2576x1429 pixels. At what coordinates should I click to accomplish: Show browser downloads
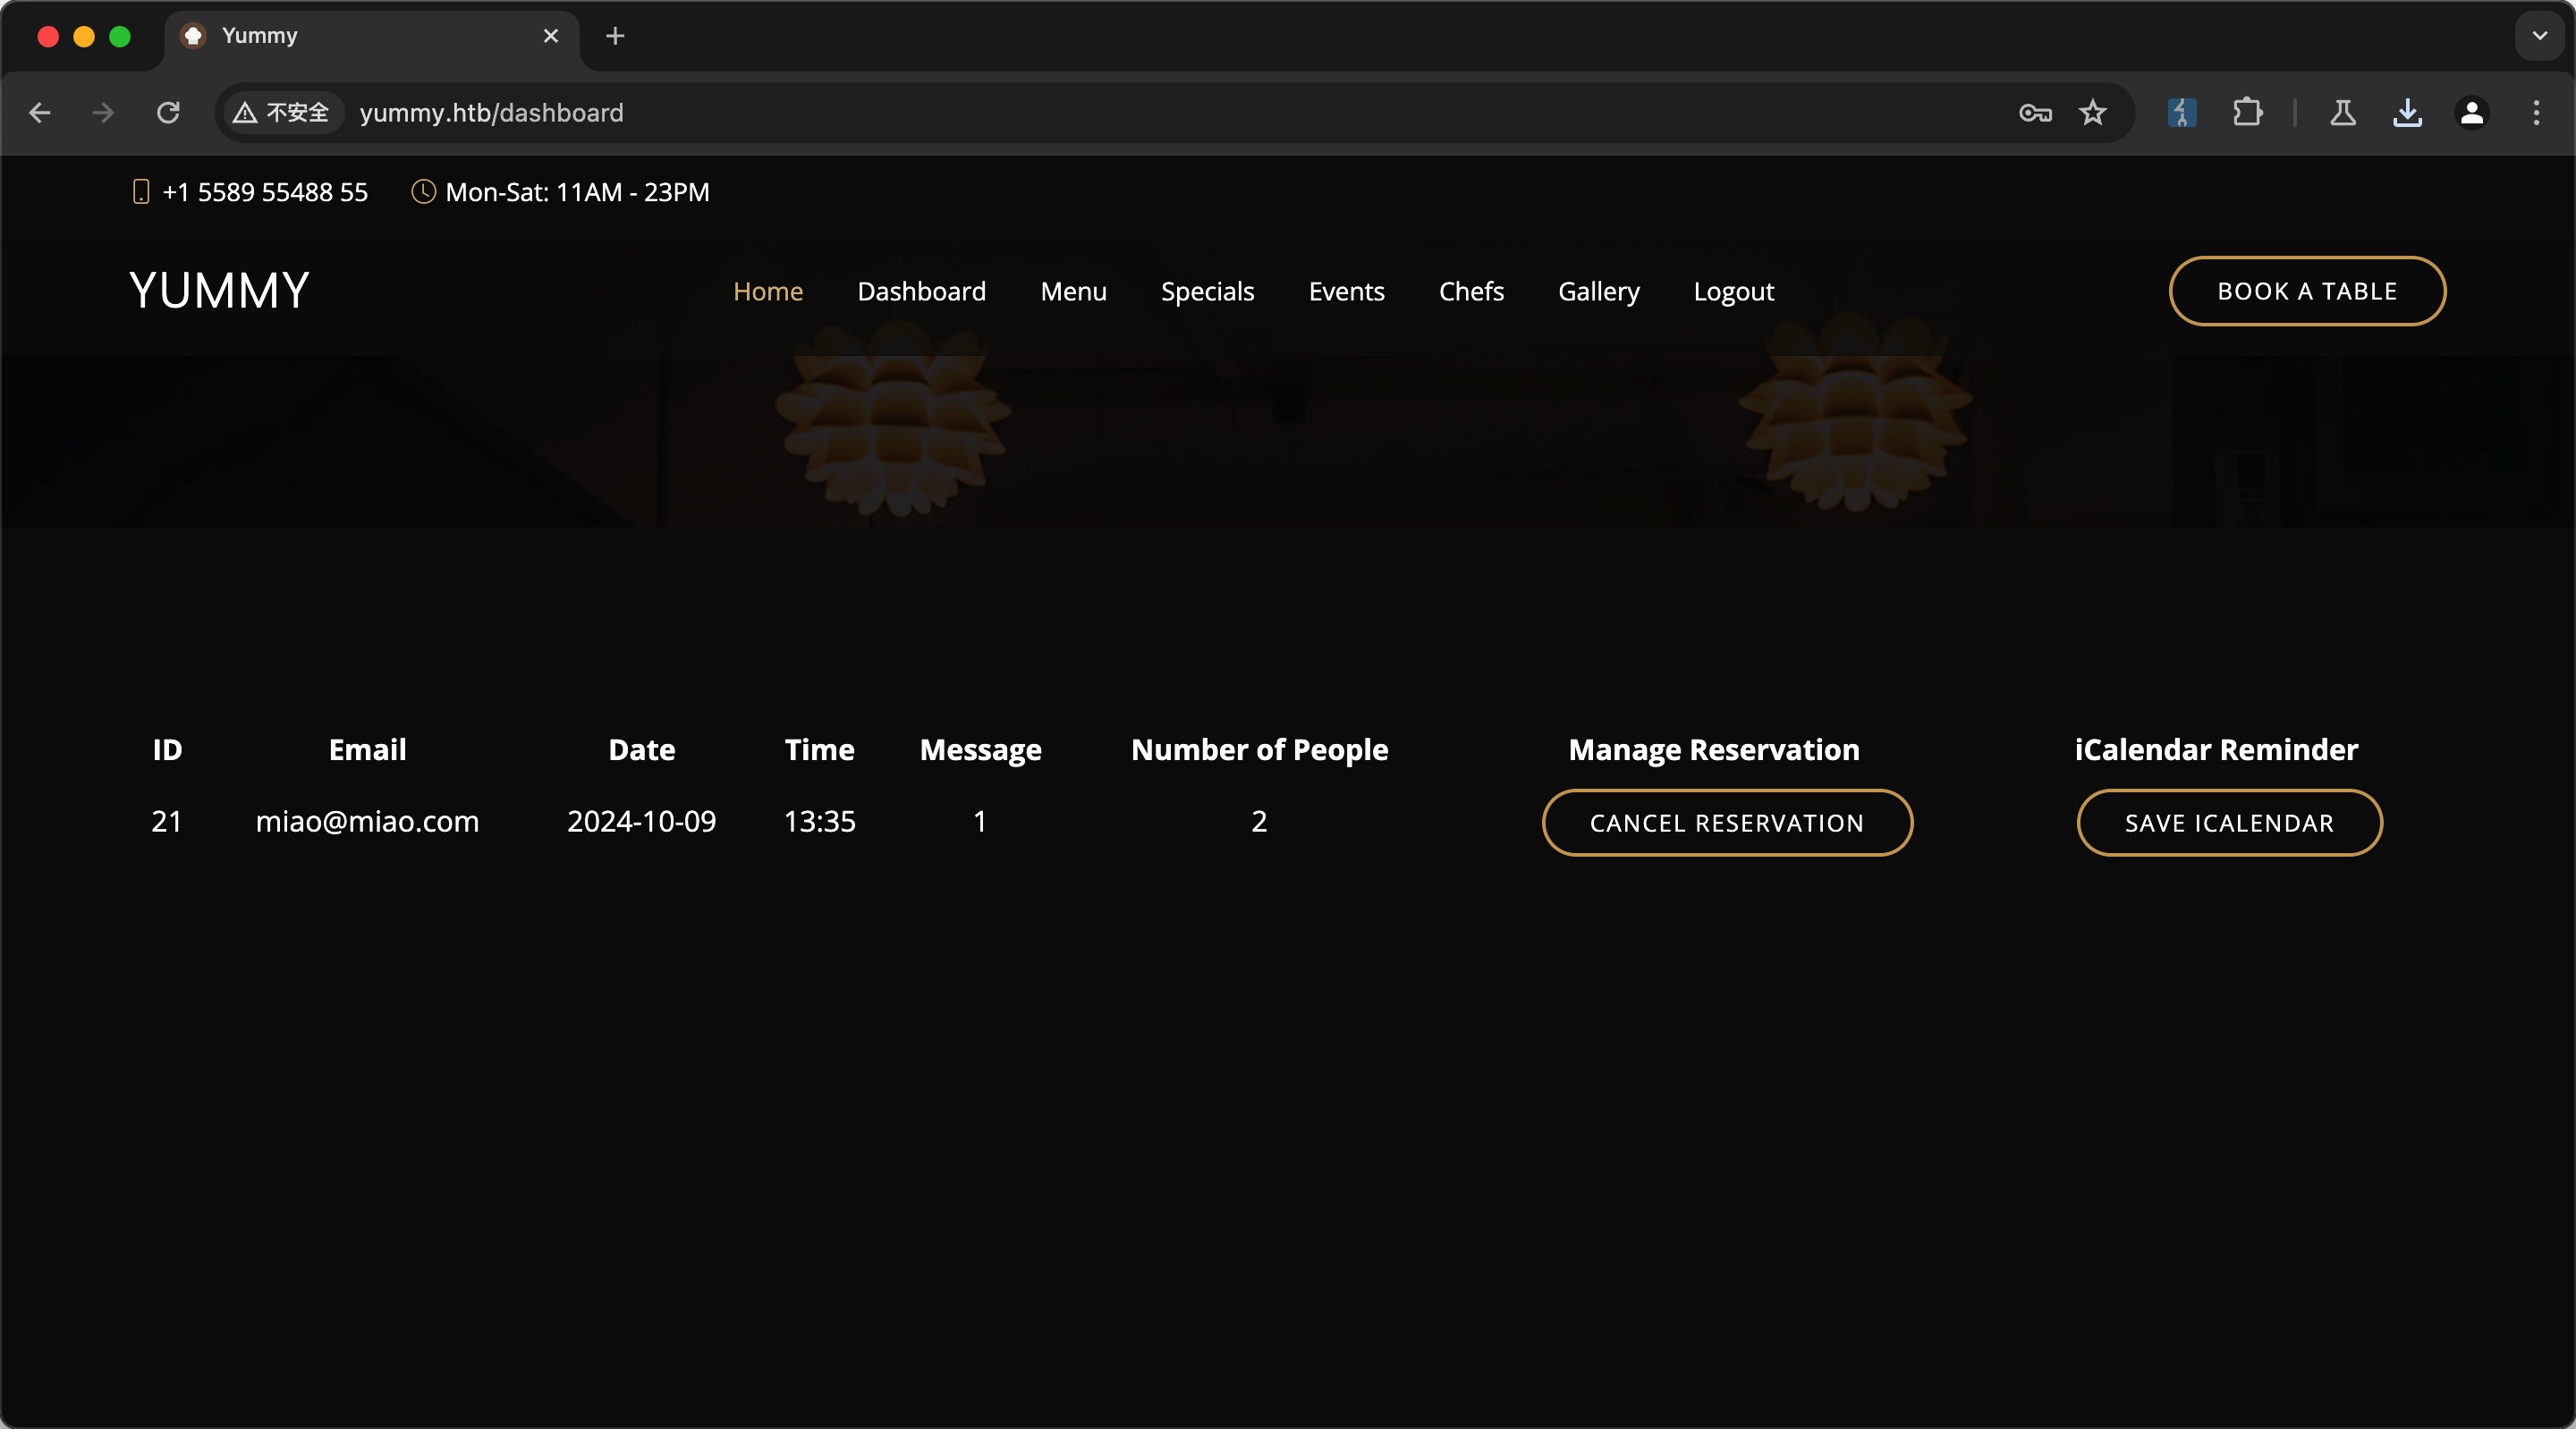2407,113
